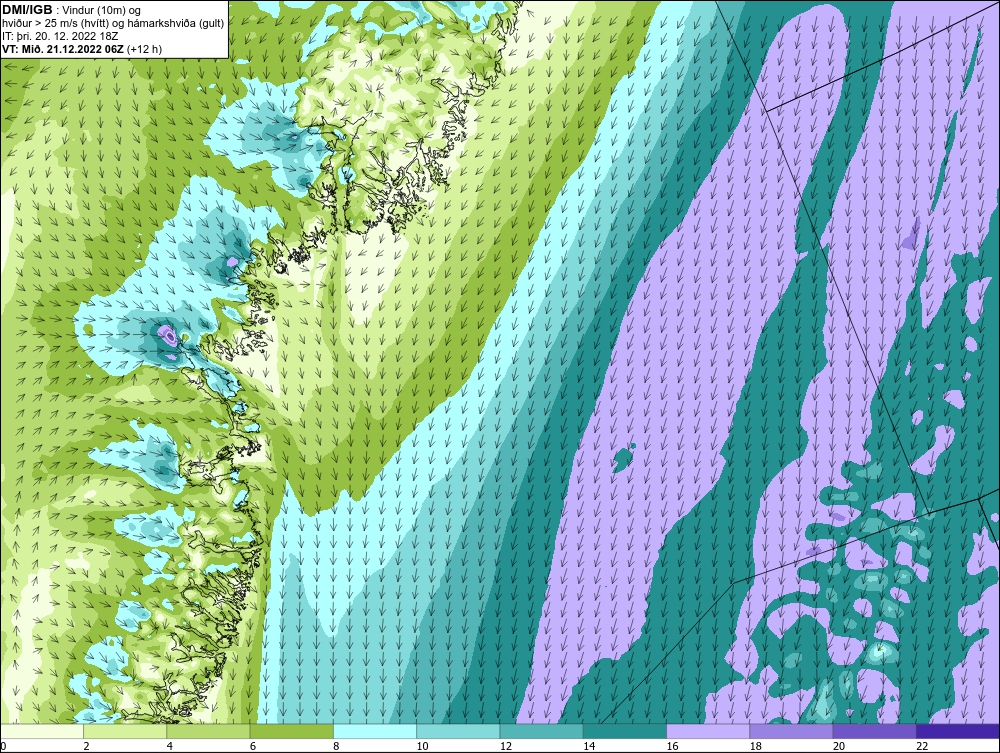Click the '2' label on the wind scale
The image size is (1000, 753).
tap(86, 747)
